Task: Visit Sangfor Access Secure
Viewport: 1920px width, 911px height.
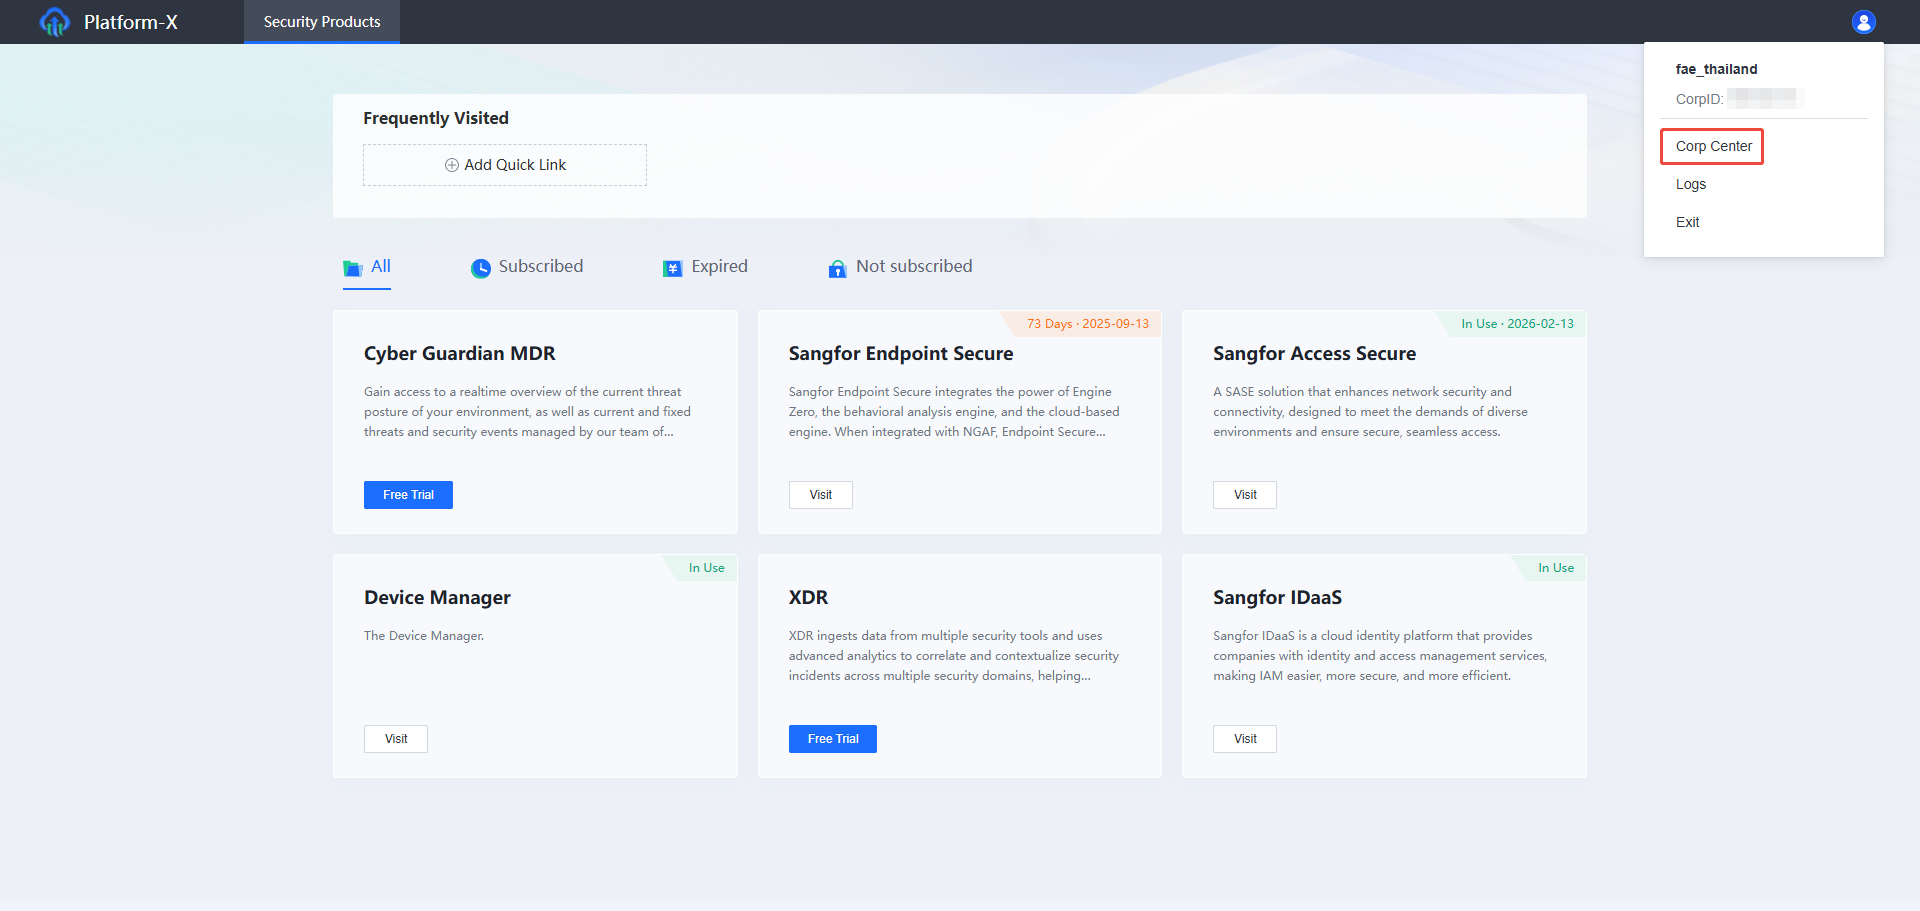Action: tap(1245, 495)
